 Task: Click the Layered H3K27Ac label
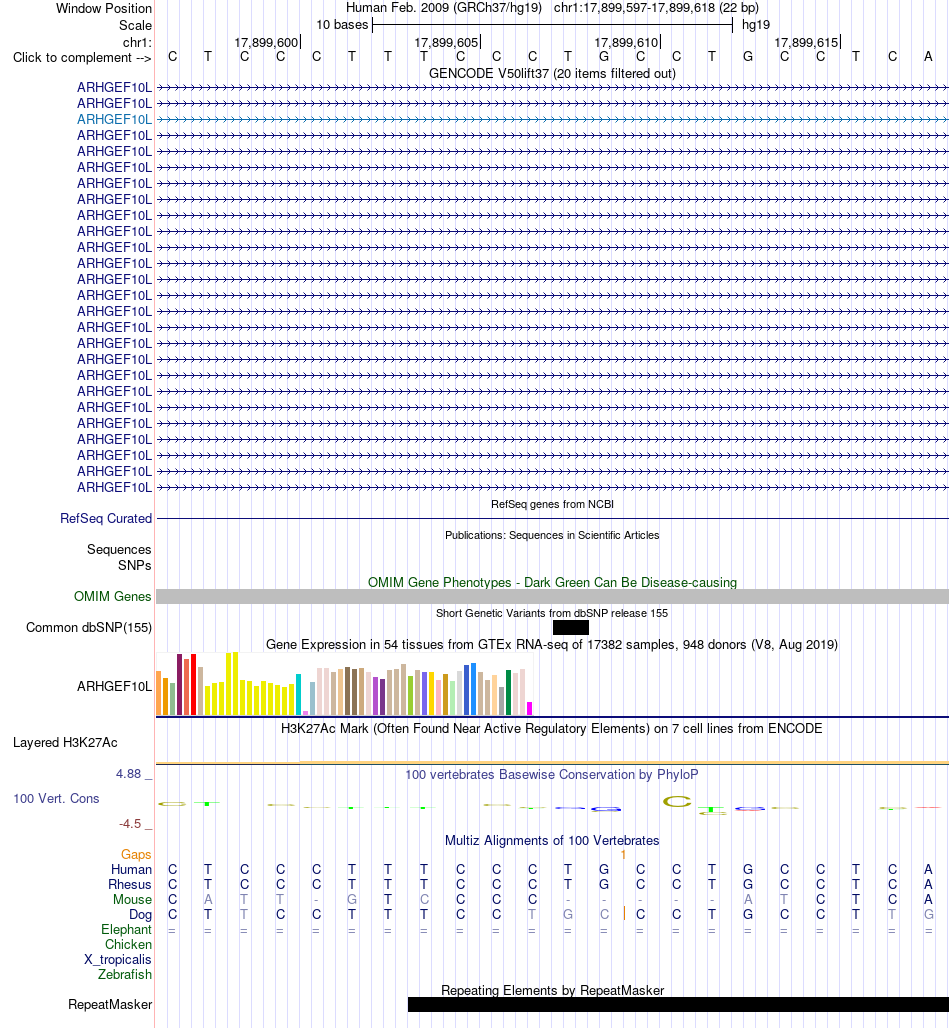(66, 743)
